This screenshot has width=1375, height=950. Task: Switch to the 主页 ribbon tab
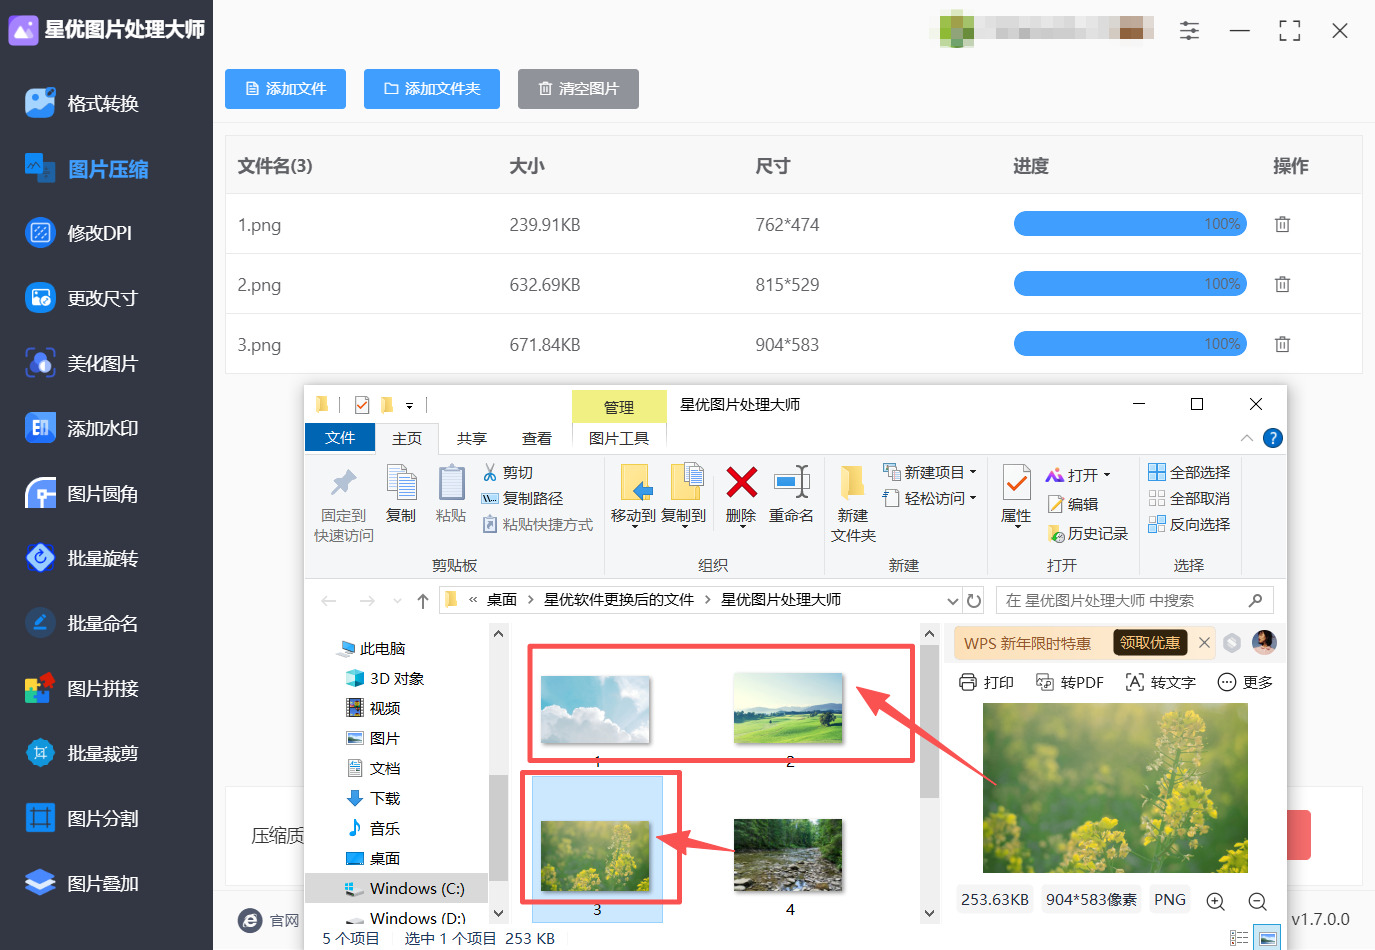(407, 438)
